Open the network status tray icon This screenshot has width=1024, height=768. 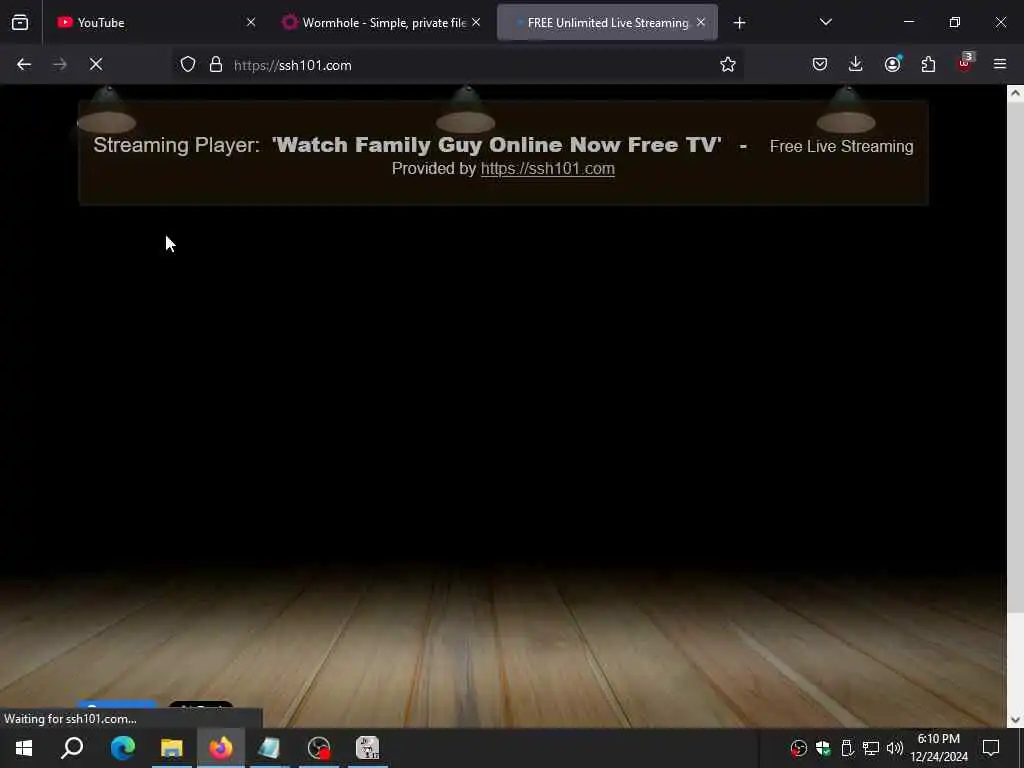point(871,748)
